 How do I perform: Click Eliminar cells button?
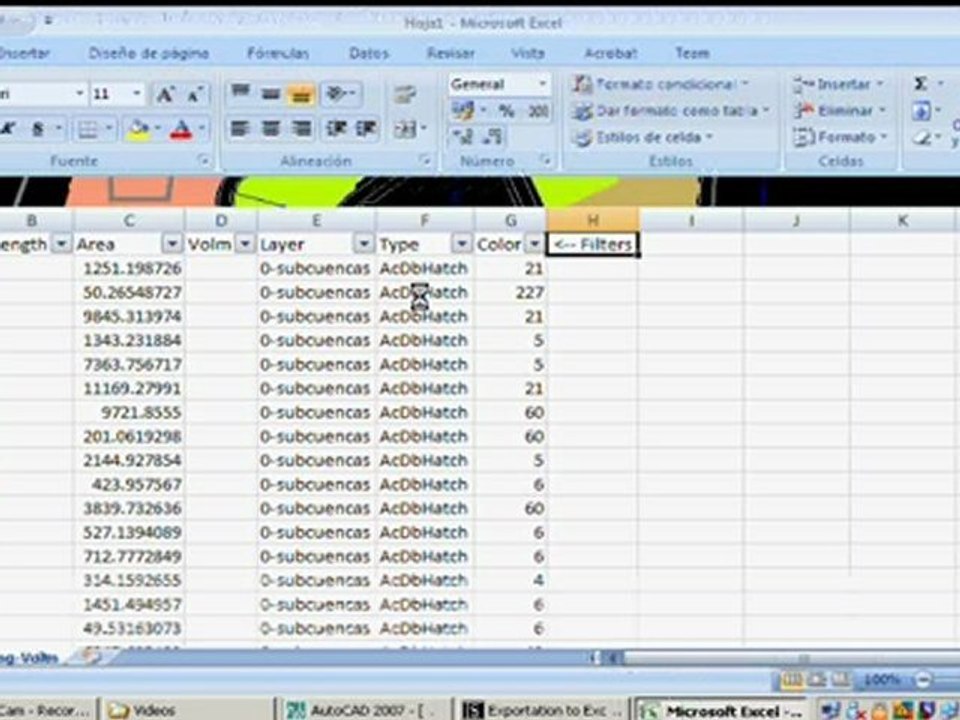point(839,111)
